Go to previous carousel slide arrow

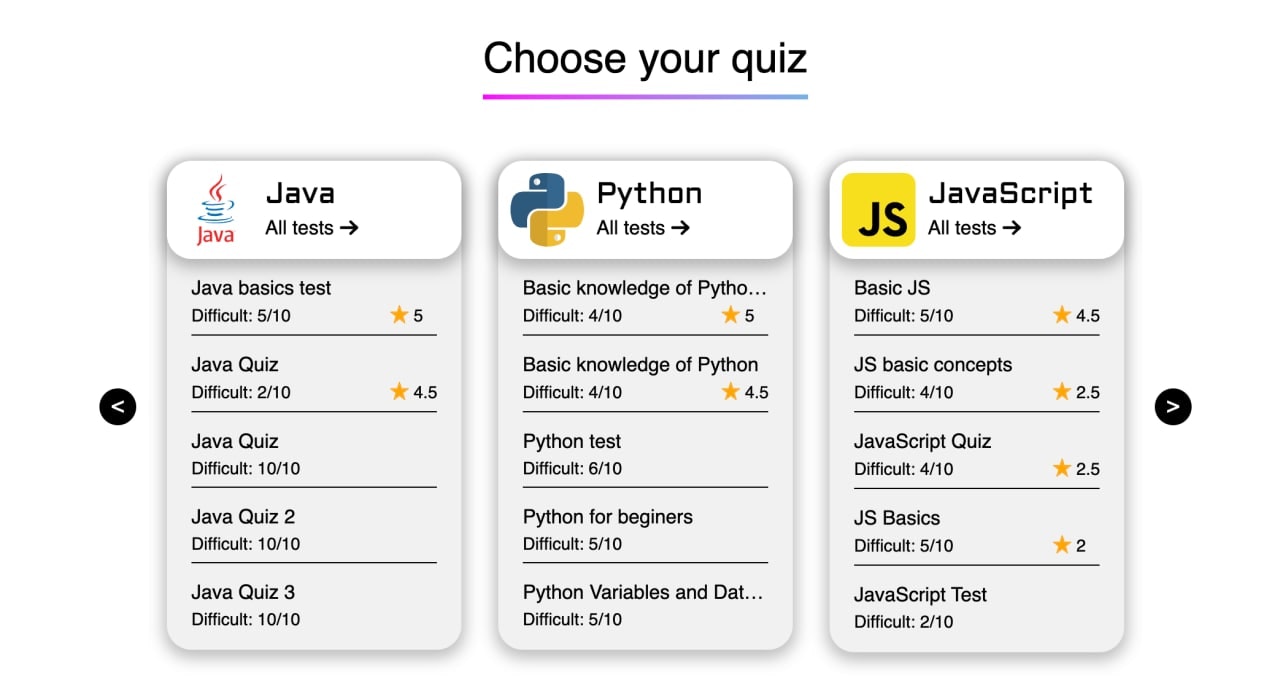tap(118, 407)
